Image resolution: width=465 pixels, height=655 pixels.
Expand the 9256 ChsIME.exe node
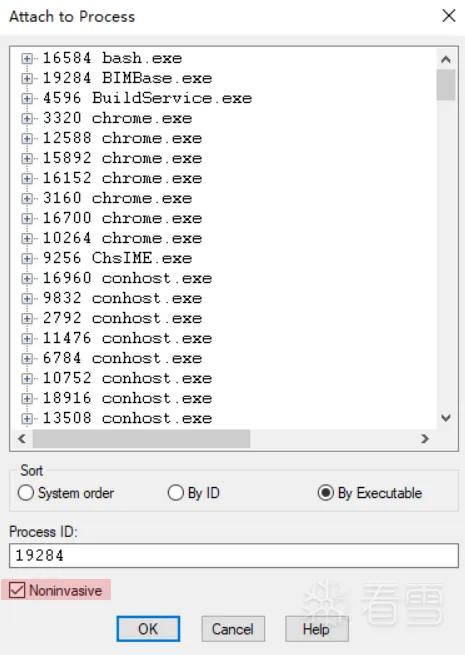[27, 259]
